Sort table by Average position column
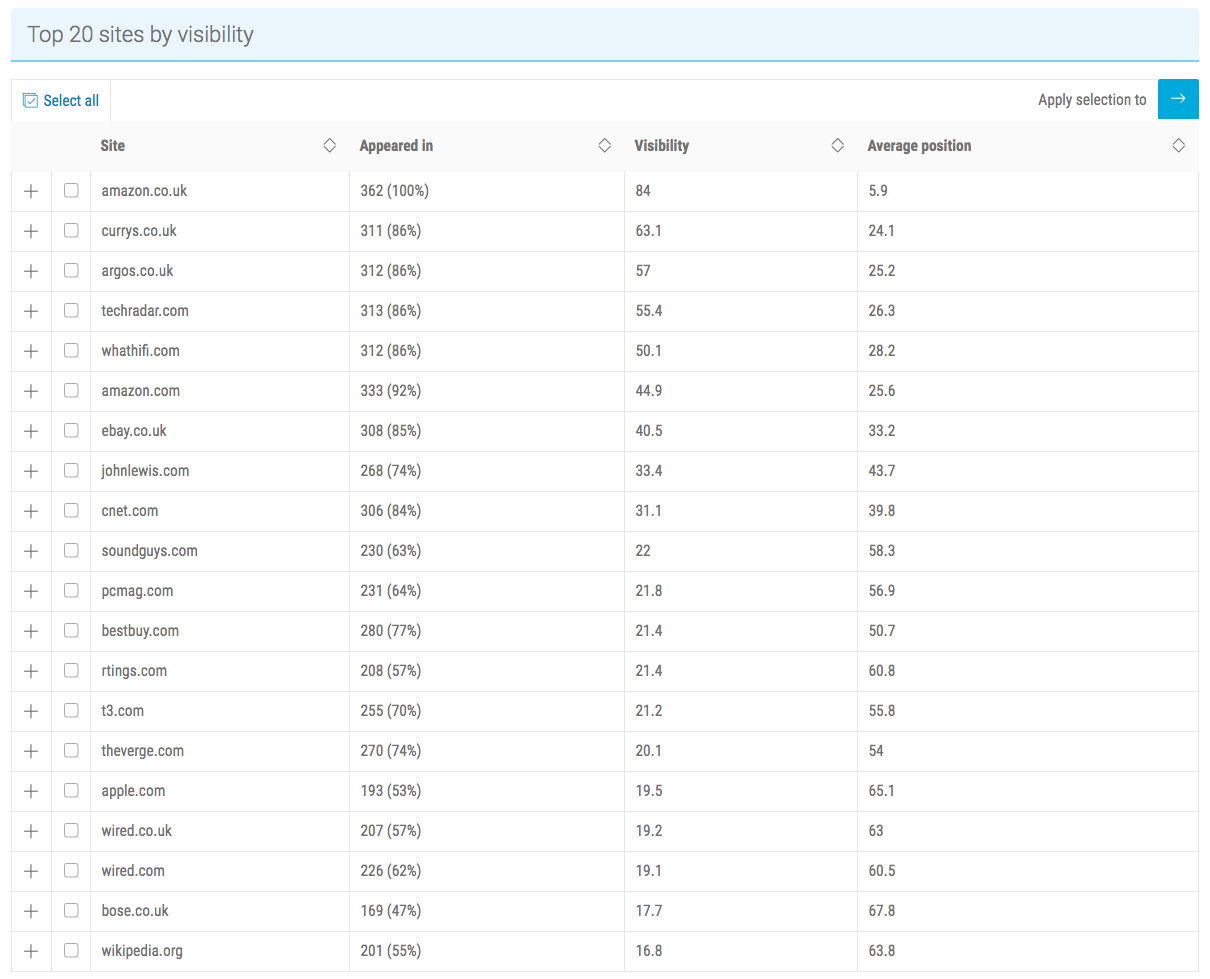The image size is (1210, 979). pyautogui.click(x=1178, y=146)
